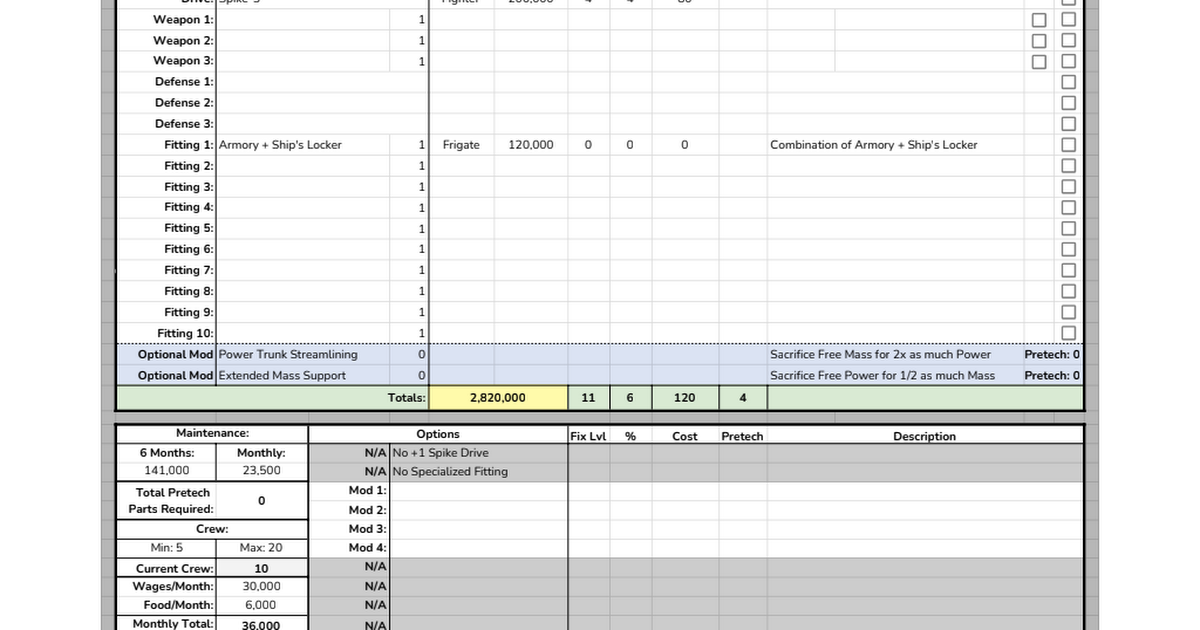Click the Total Pretech Parts Required value
1200x630 pixels.
261,500
